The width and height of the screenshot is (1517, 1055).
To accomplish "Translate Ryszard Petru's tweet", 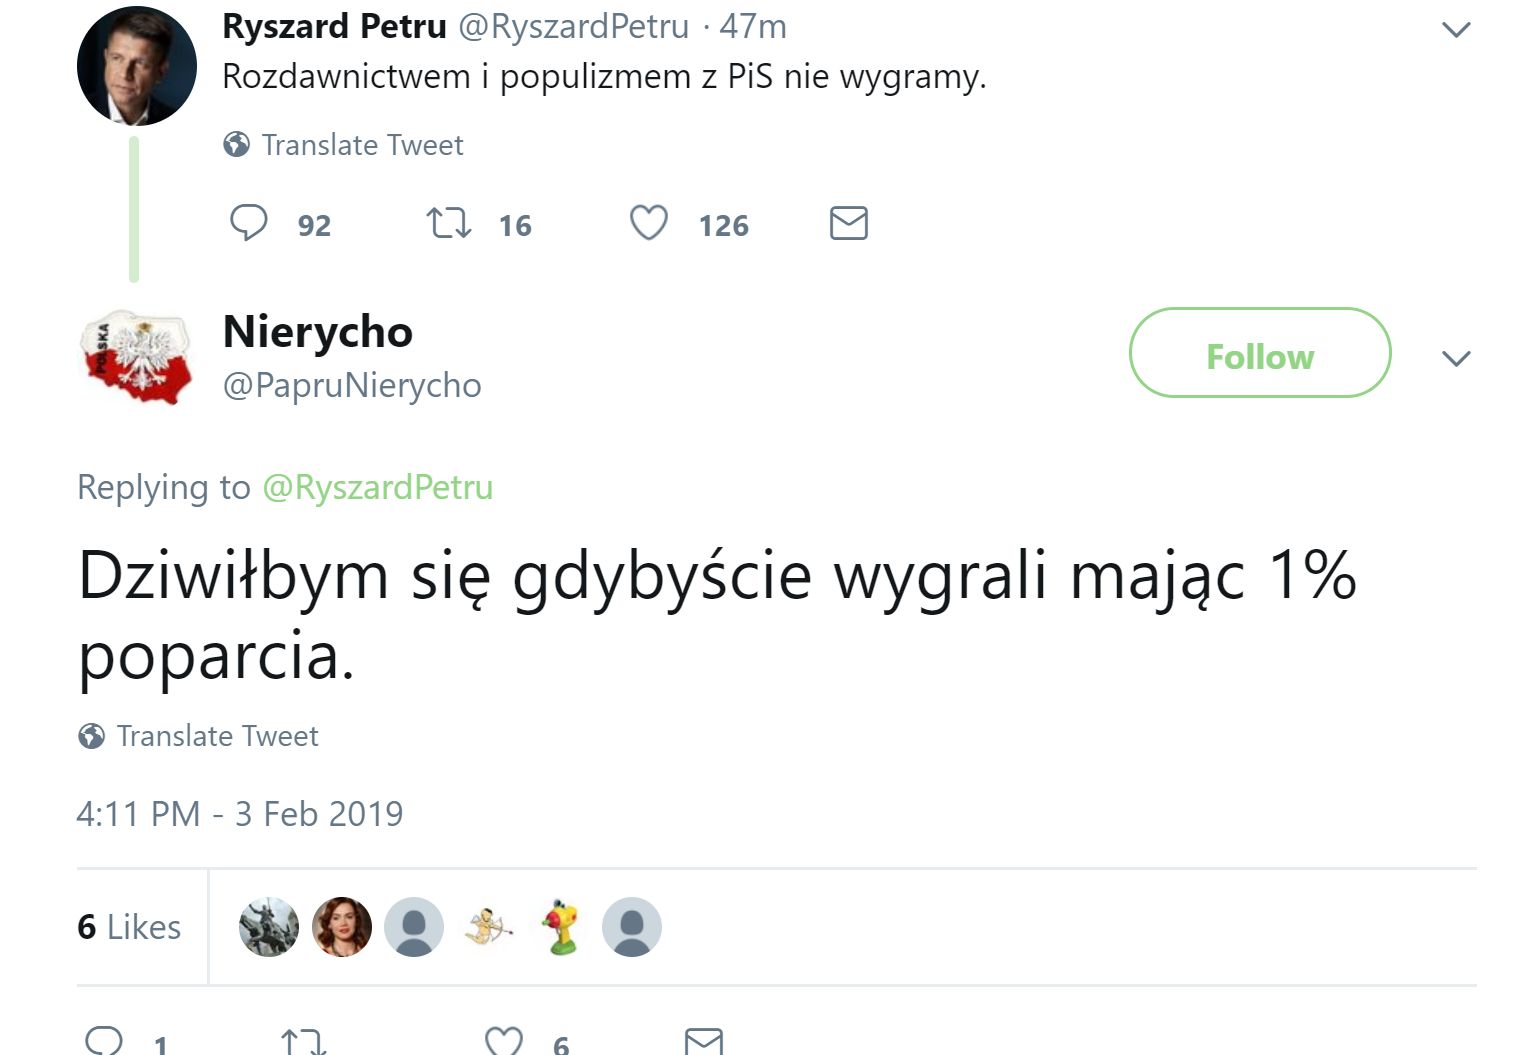I will (343, 145).
